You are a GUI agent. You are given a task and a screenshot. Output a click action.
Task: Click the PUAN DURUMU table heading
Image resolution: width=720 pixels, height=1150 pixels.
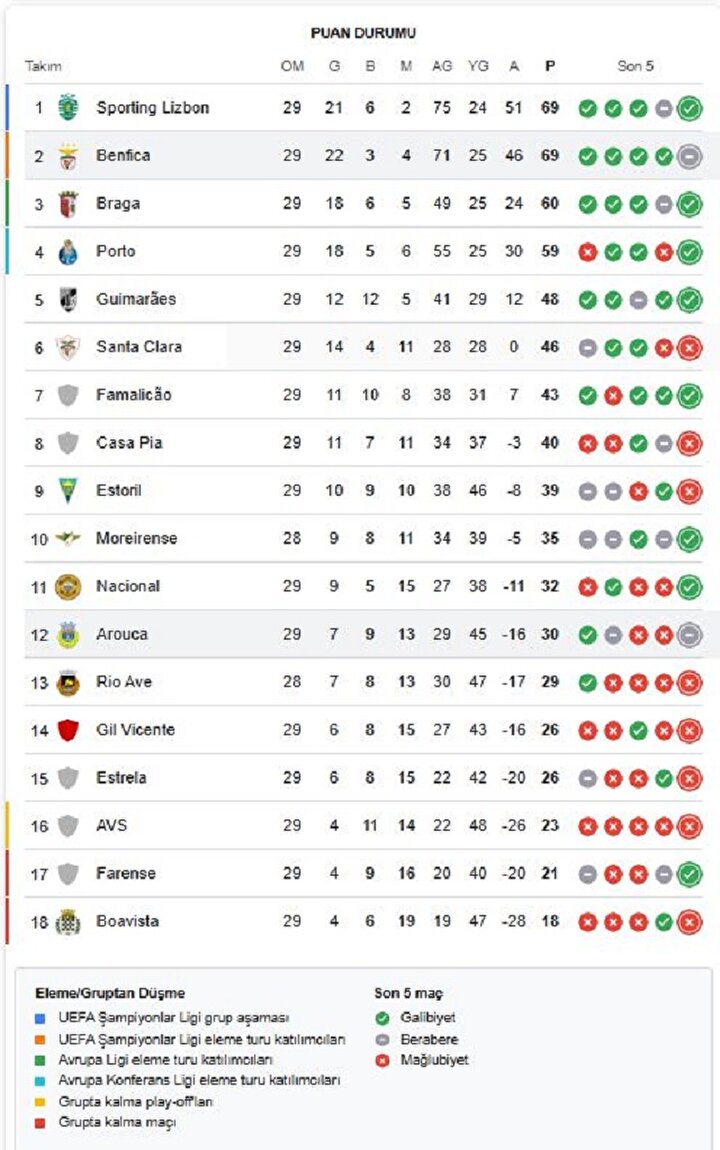[363, 33]
